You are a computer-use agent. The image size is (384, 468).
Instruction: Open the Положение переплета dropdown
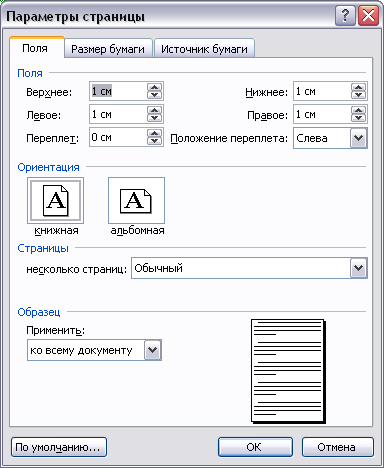click(x=359, y=138)
